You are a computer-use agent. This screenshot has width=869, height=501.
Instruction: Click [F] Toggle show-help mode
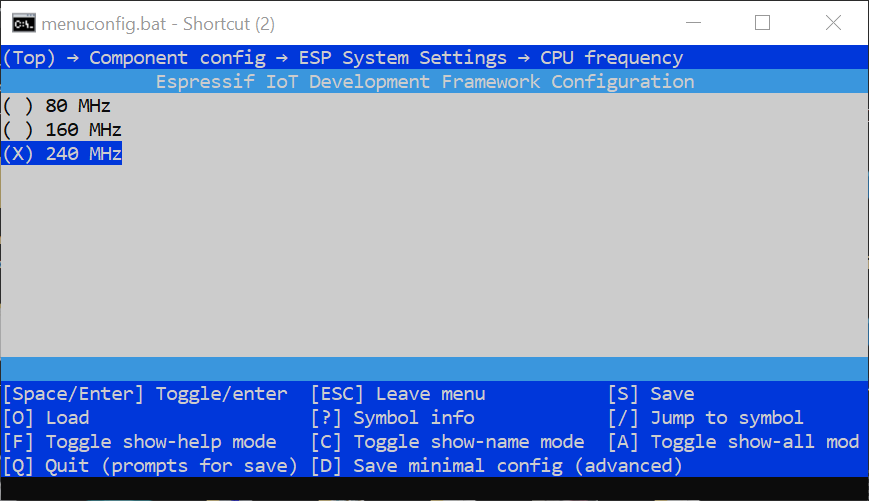[139, 442]
